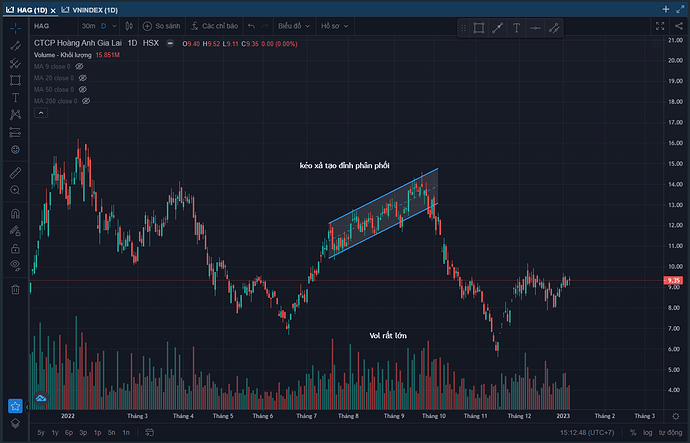Show MA 50 indicator via eye icon
This screenshot has height=443, width=690.
(83, 89)
